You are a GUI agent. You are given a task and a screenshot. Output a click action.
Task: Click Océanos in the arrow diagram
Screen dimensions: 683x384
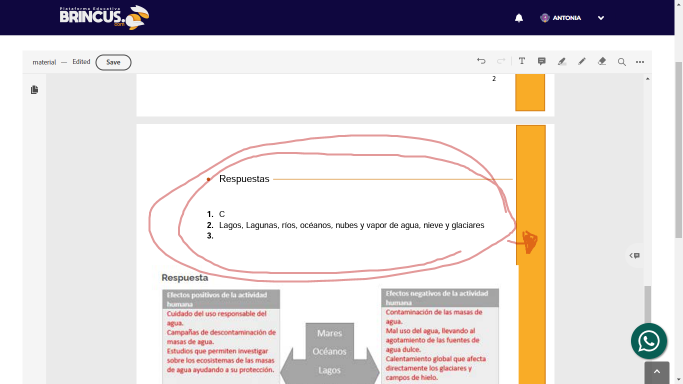pyautogui.click(x=329, y=351)
